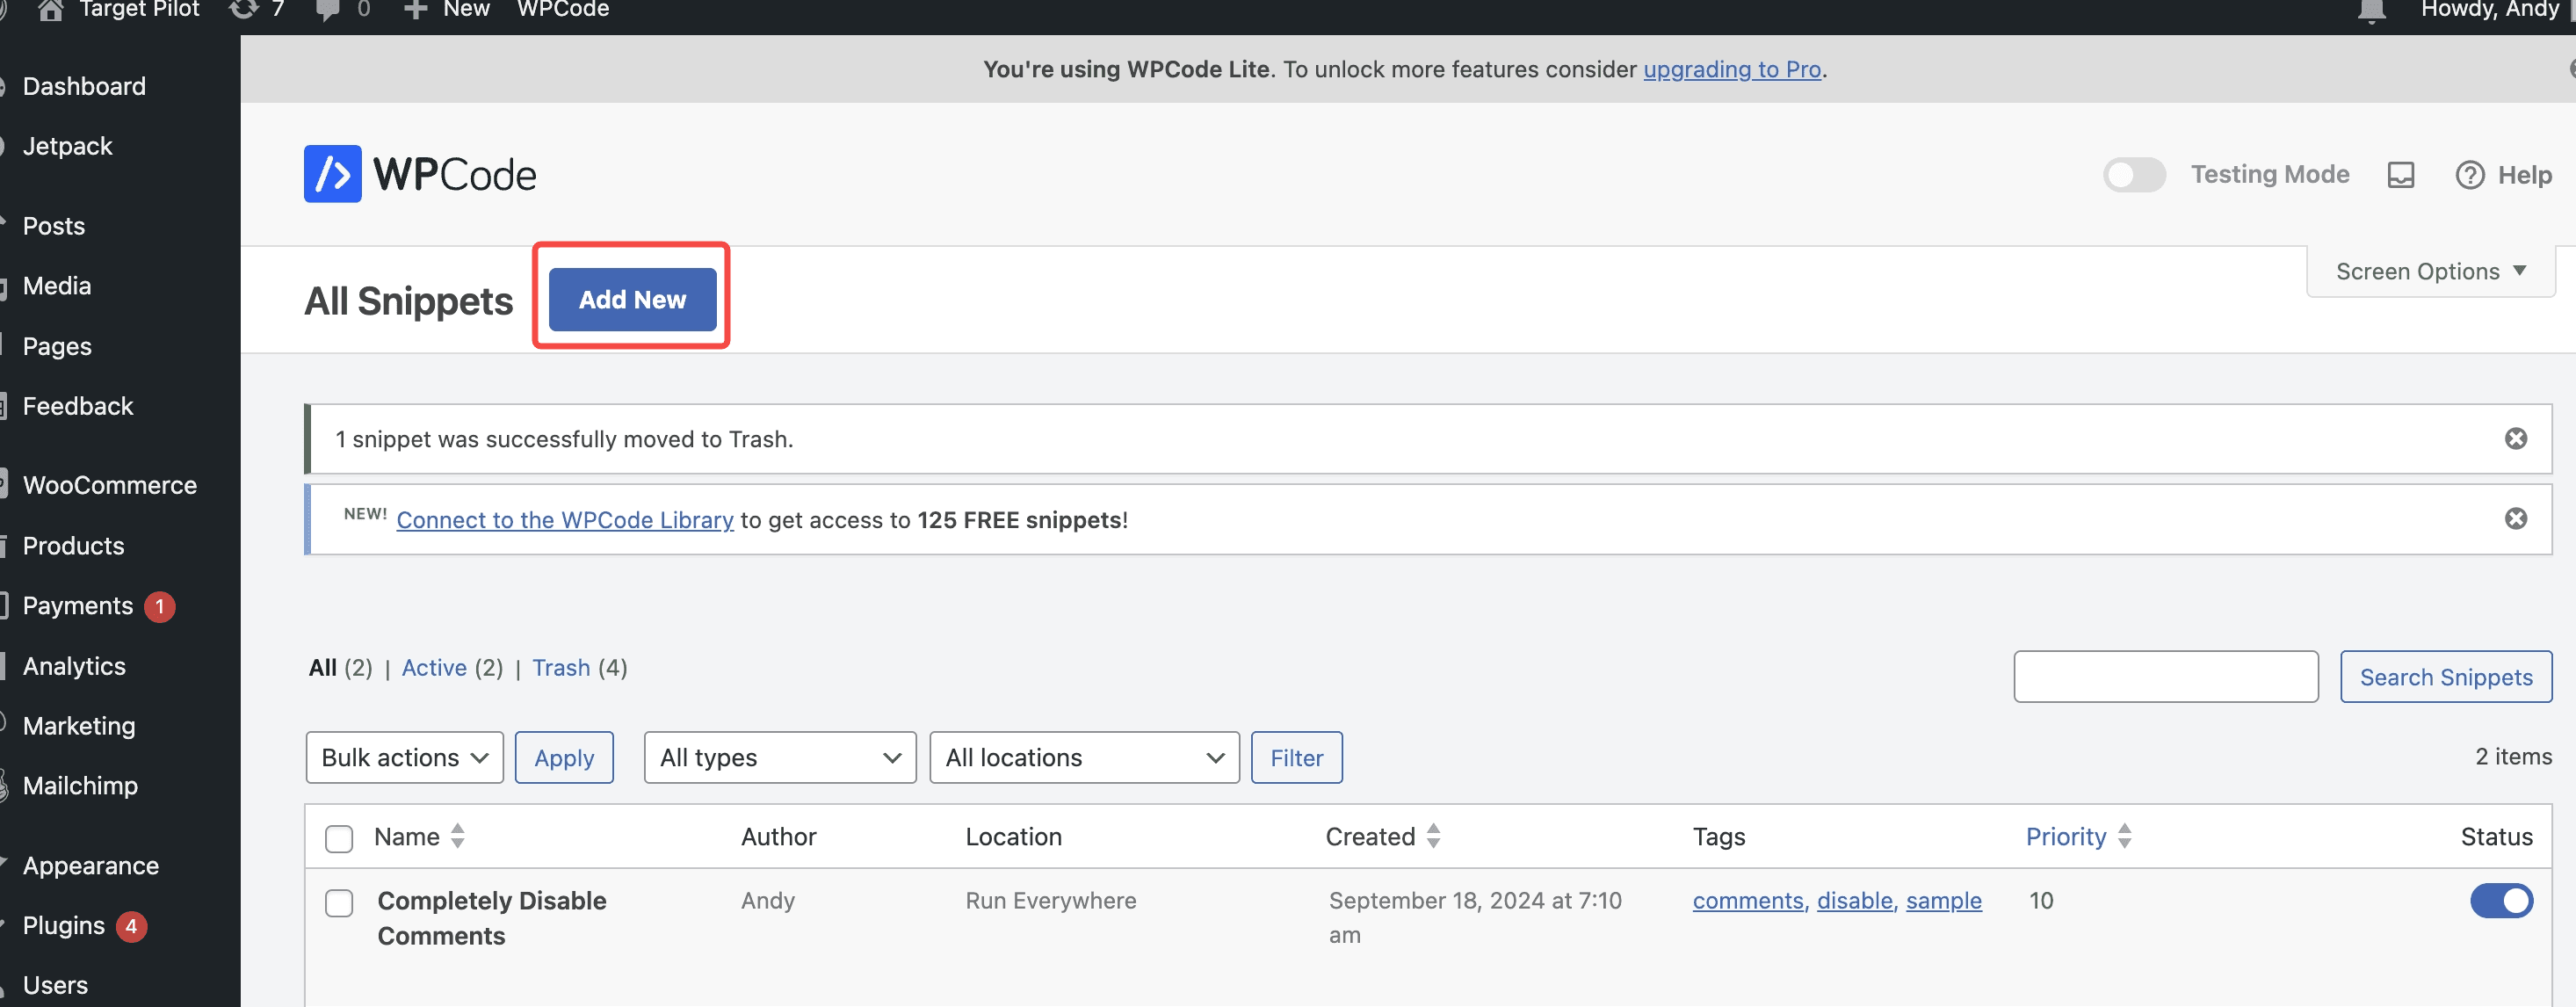Switch to the Trash snippets tab
The height and width of the screenshot is (1007, 2576).
tap(561, 667)
